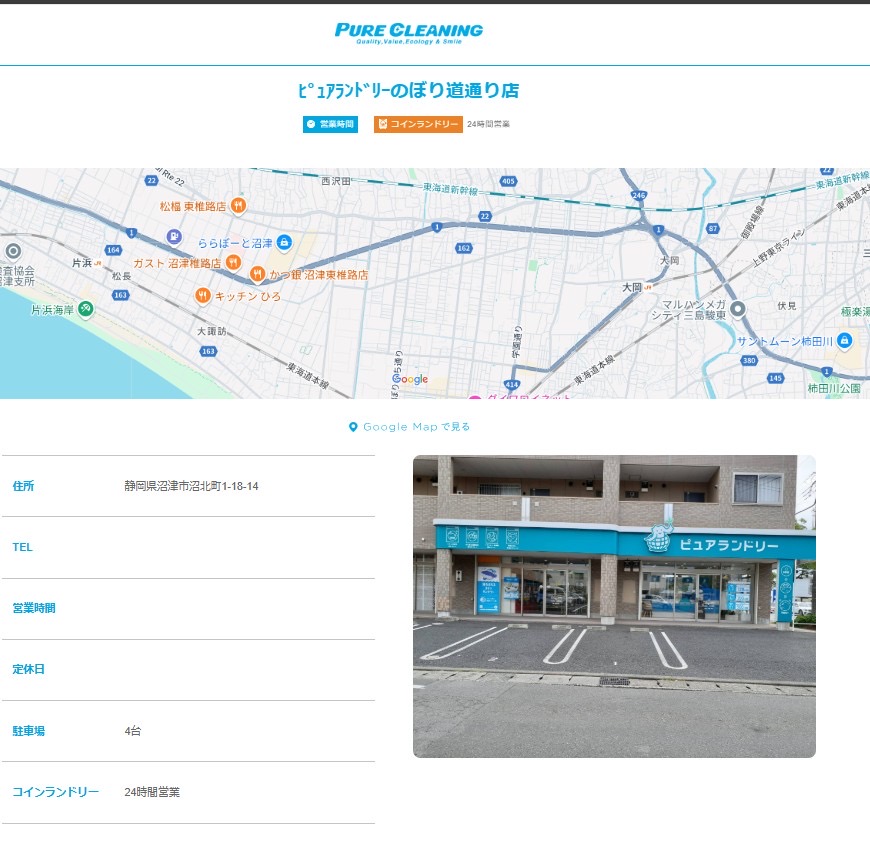Click the Google logo on the map
The image size is (870, 850).
point(410,379)
